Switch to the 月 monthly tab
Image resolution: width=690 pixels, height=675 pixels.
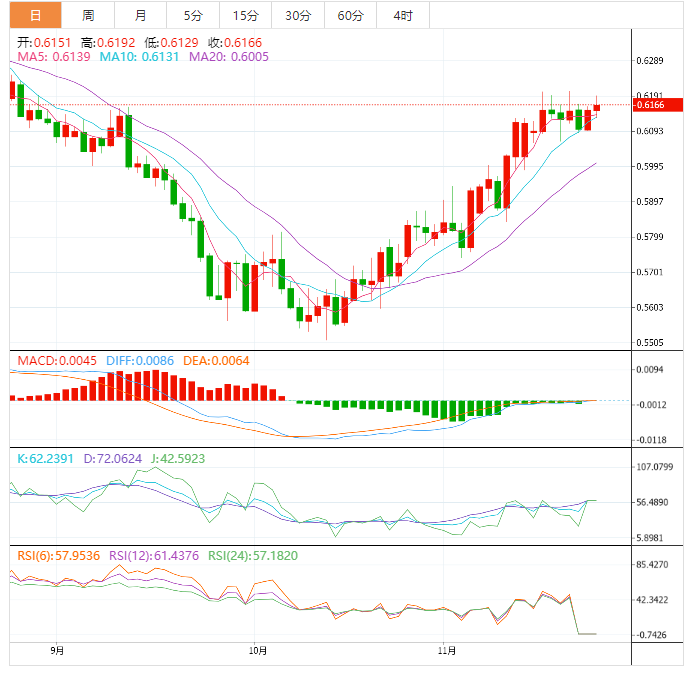[x=140, y=15]
